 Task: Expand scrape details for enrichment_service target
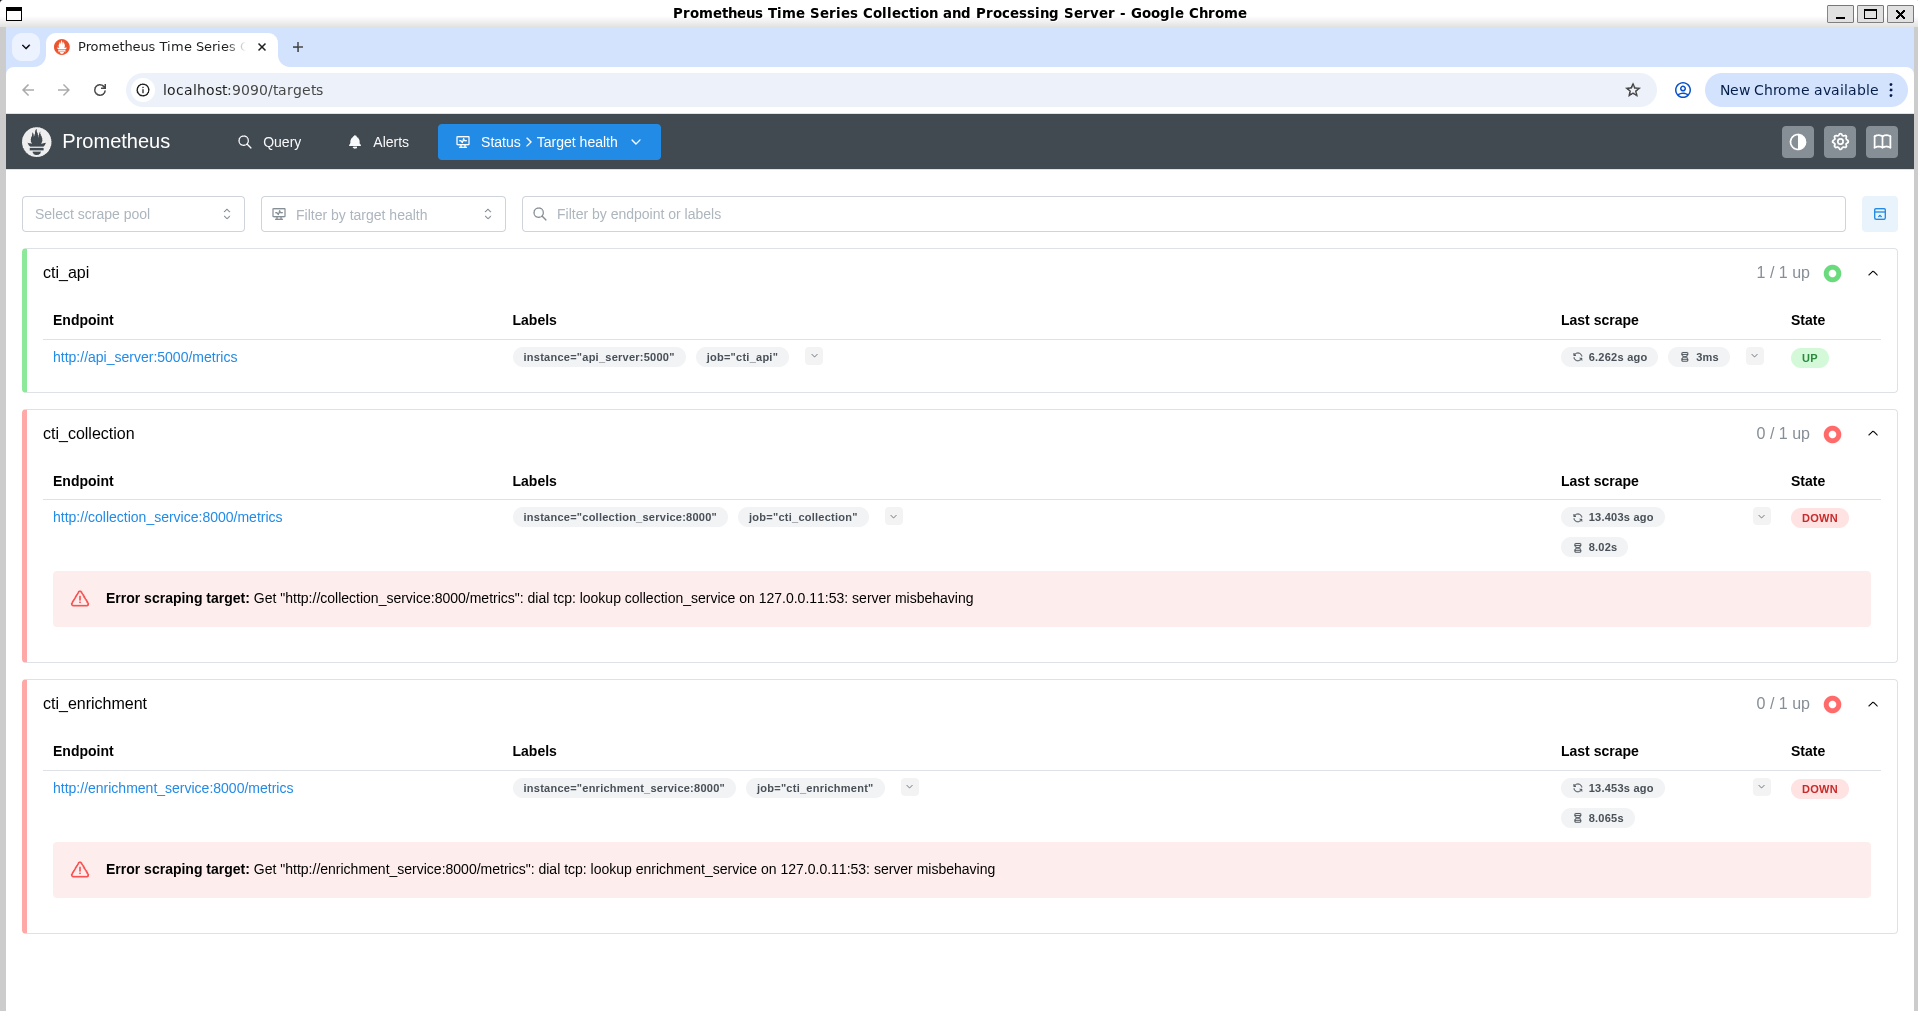1762,787
